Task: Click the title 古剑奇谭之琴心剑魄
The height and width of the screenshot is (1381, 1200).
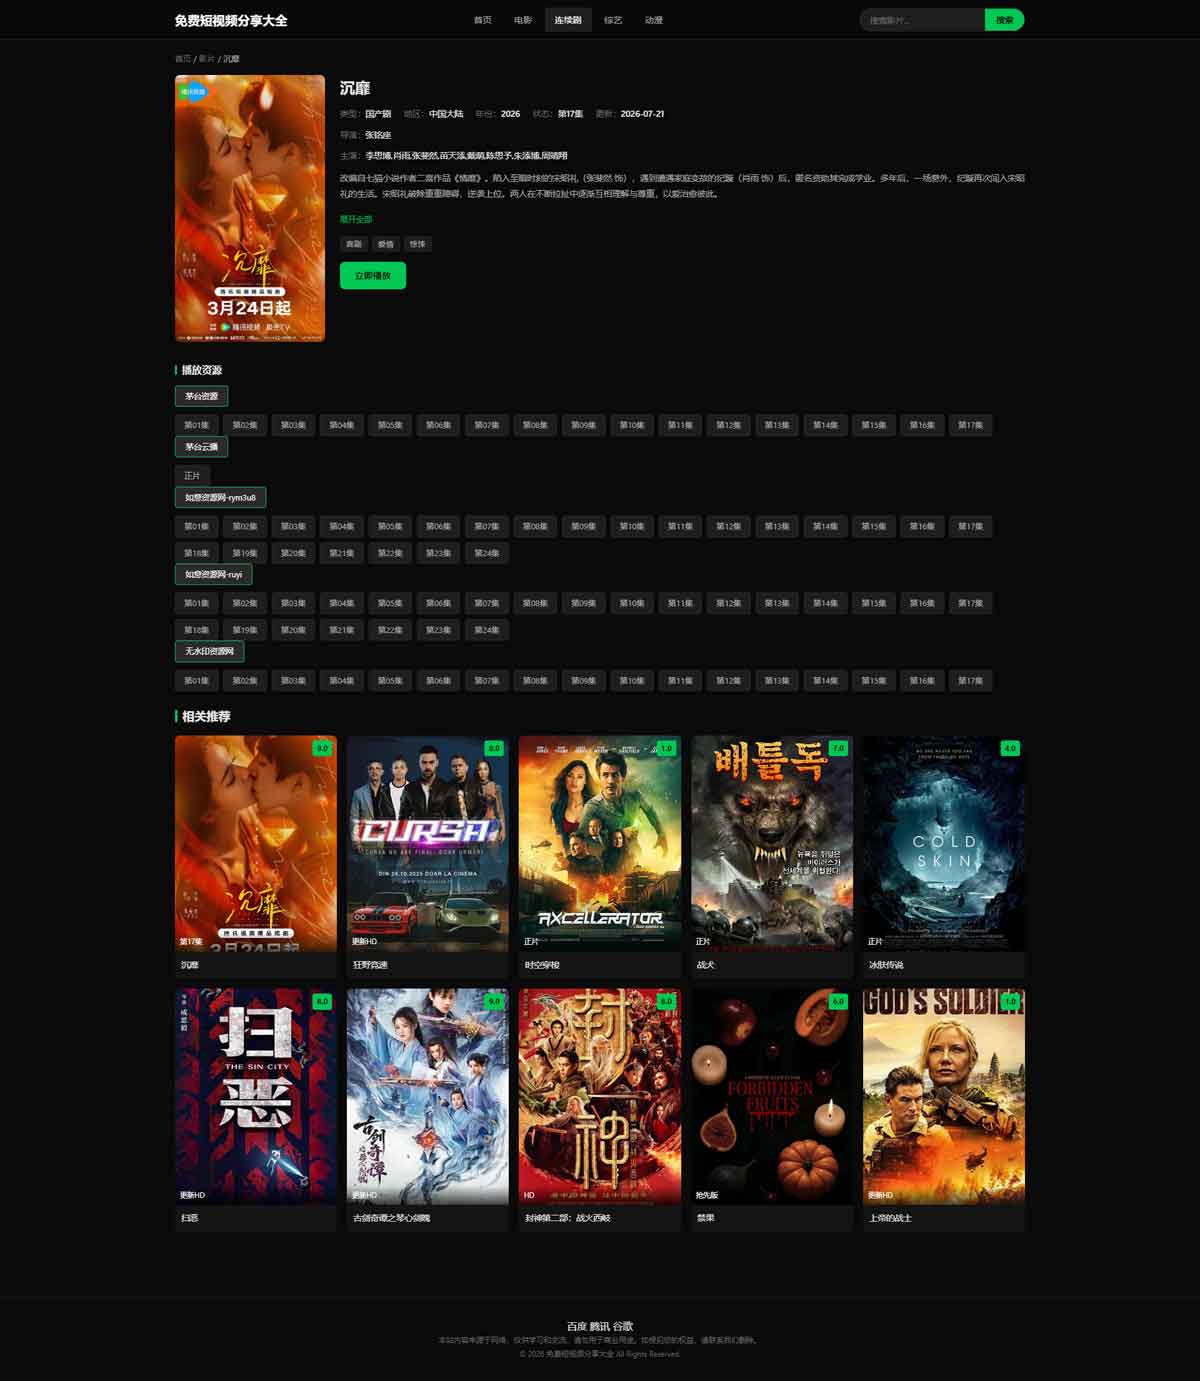Action: pos(390,1218)
